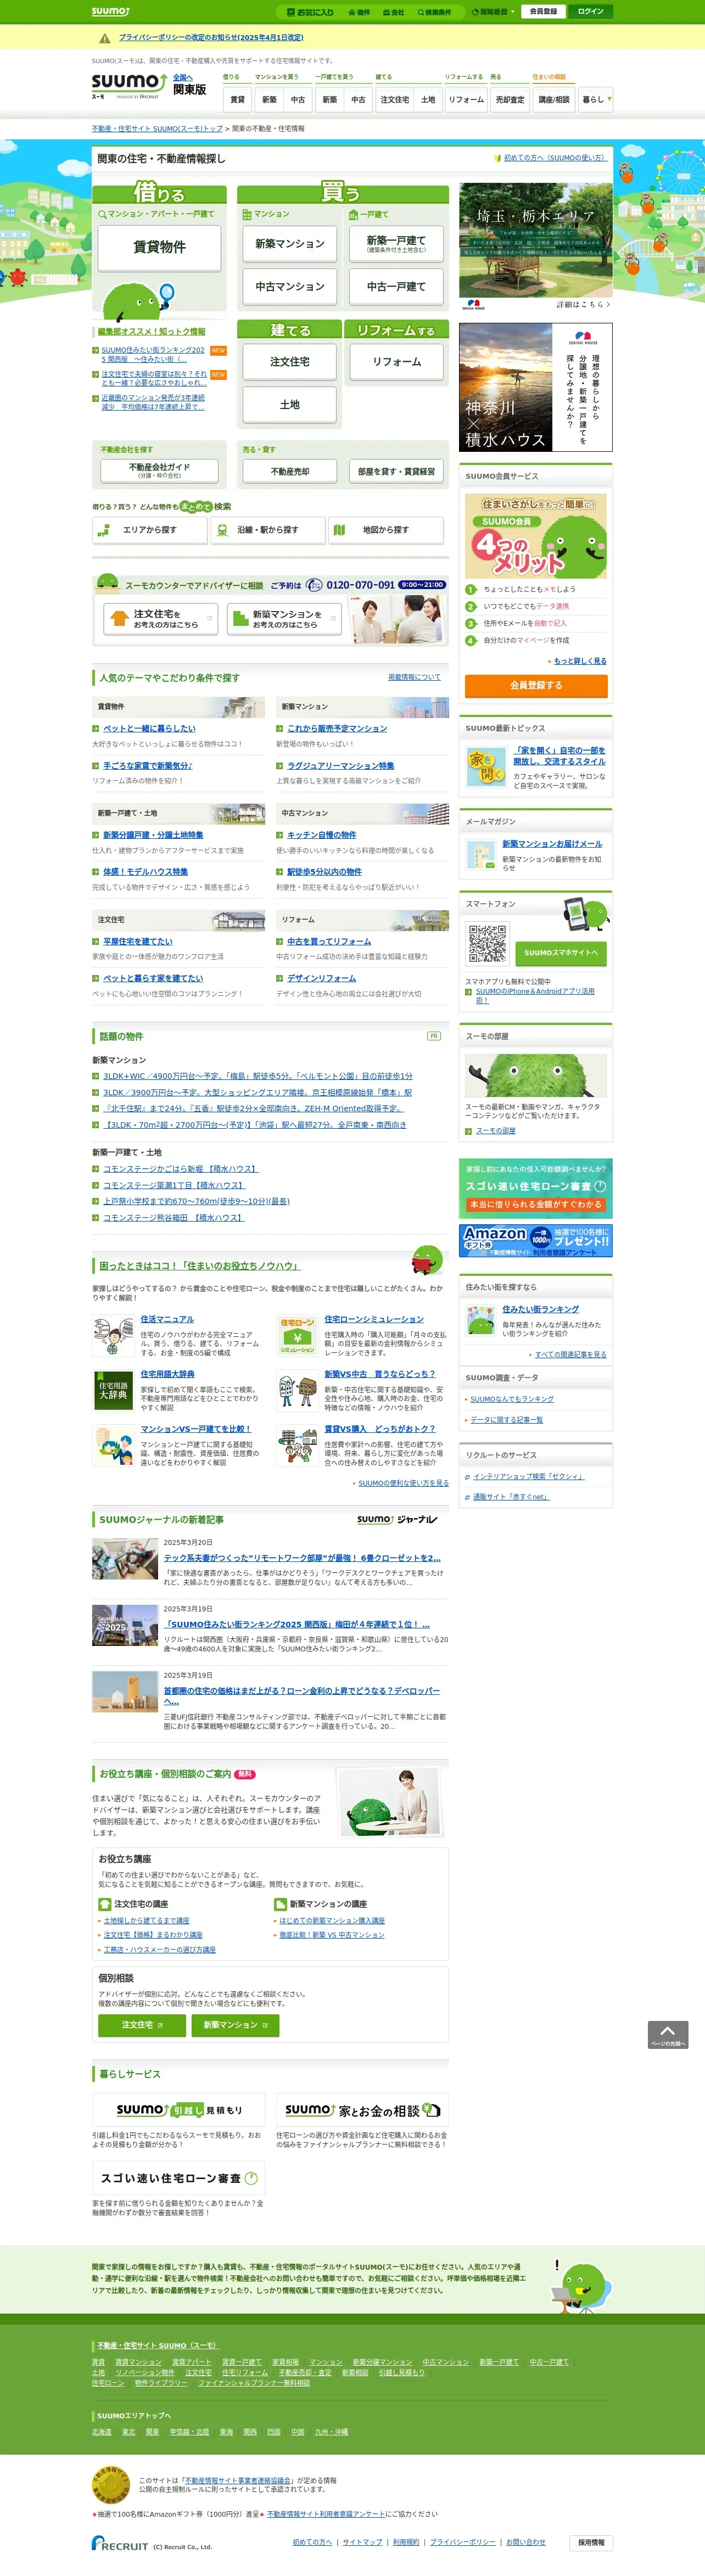Expand the 閲覧履歴 history dropdown

[494, 12]
